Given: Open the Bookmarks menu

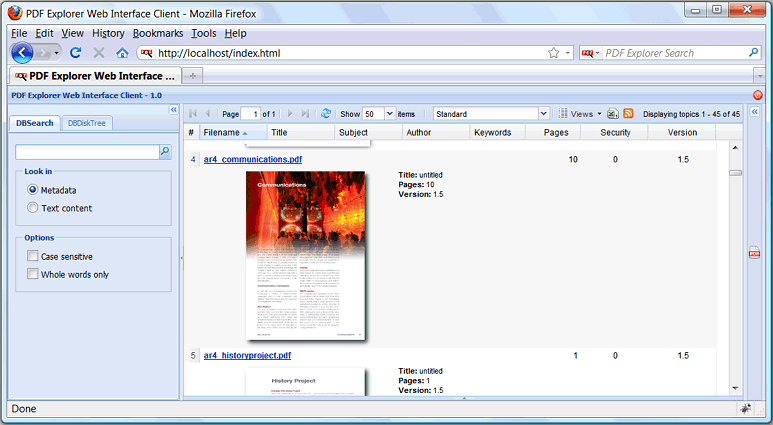Looking at the screenshot, I should click(x=158, y=33).
